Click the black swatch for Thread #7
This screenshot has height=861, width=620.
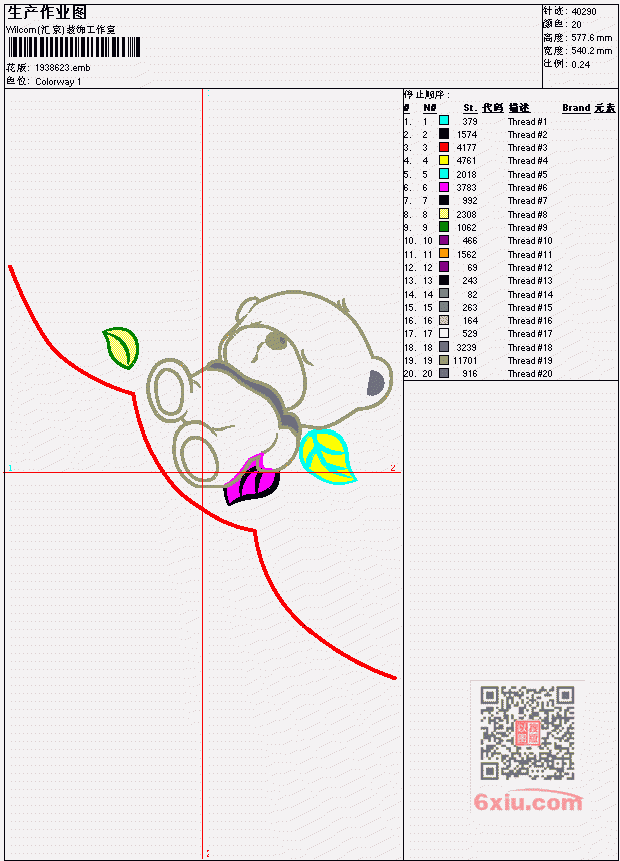click(444, 200)
